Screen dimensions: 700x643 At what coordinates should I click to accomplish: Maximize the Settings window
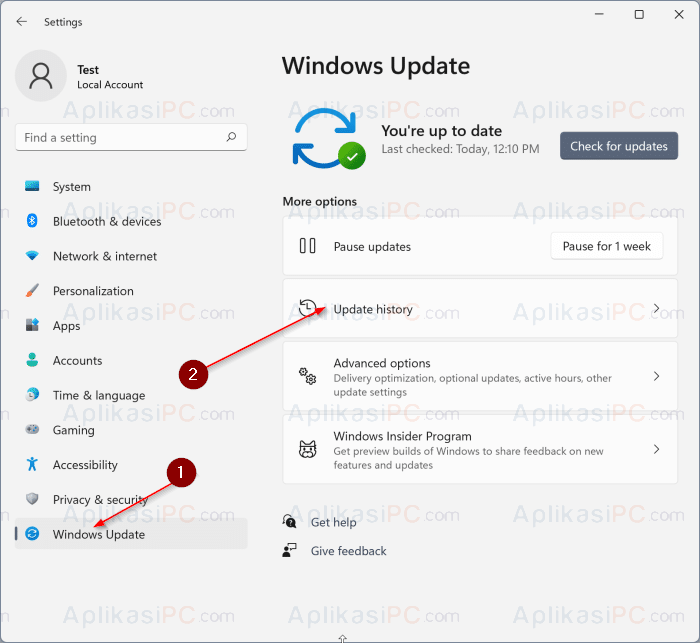[639, 14]
